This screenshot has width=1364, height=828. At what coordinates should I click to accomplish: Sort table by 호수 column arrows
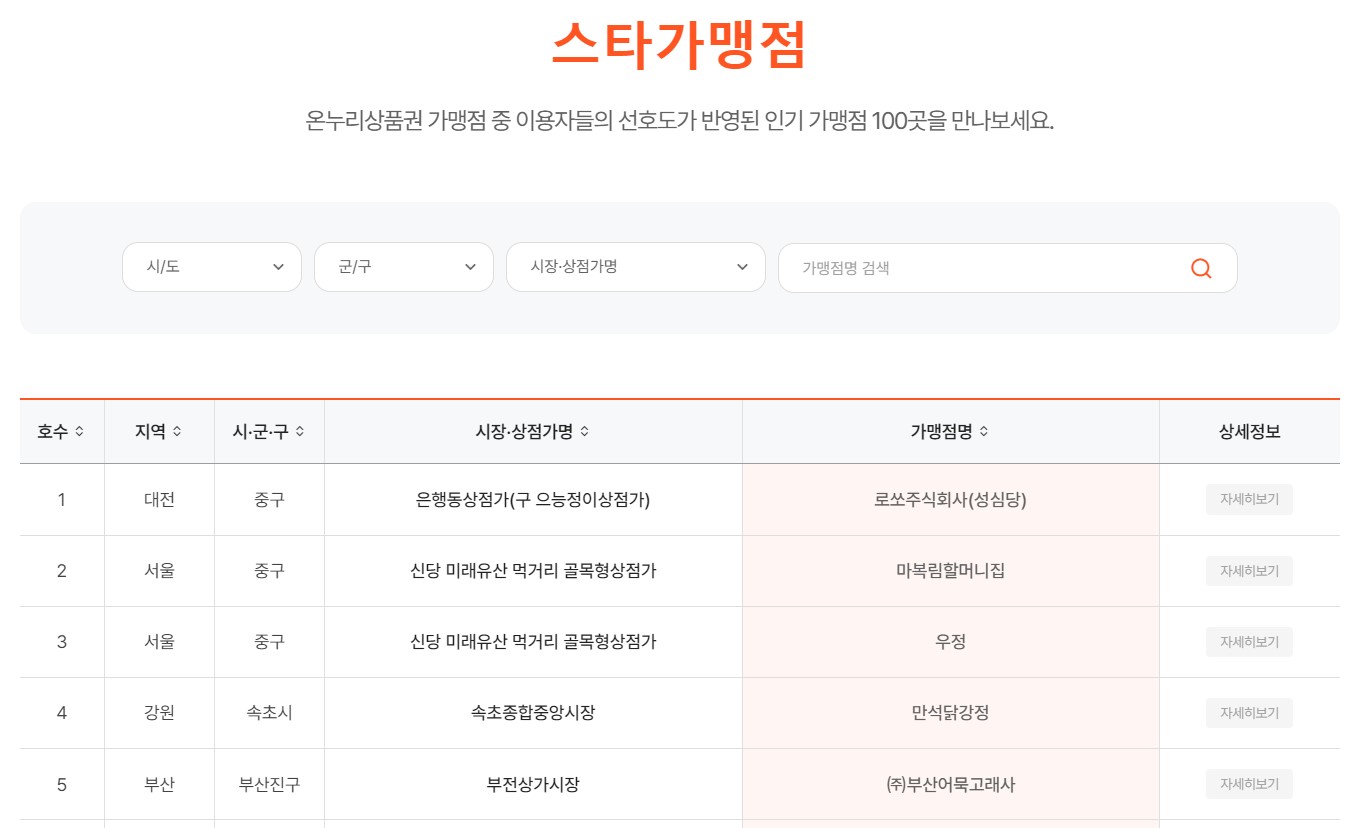pyautogui.click(x=80, y=432)
